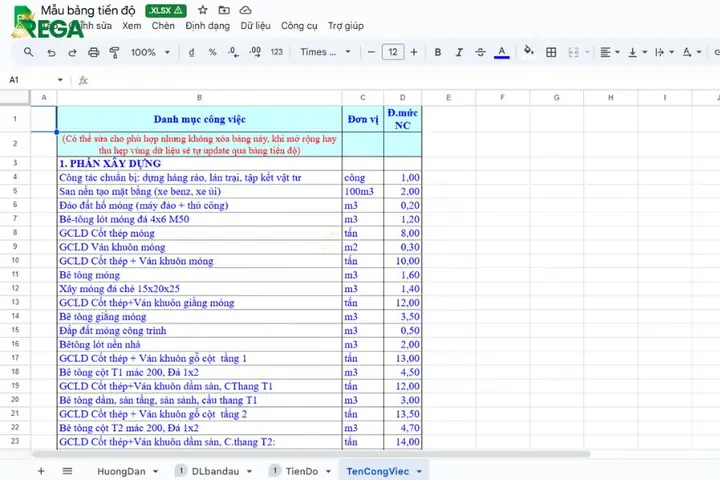Activate the paint format tool
720x480 pixels.
pos(114,52)
